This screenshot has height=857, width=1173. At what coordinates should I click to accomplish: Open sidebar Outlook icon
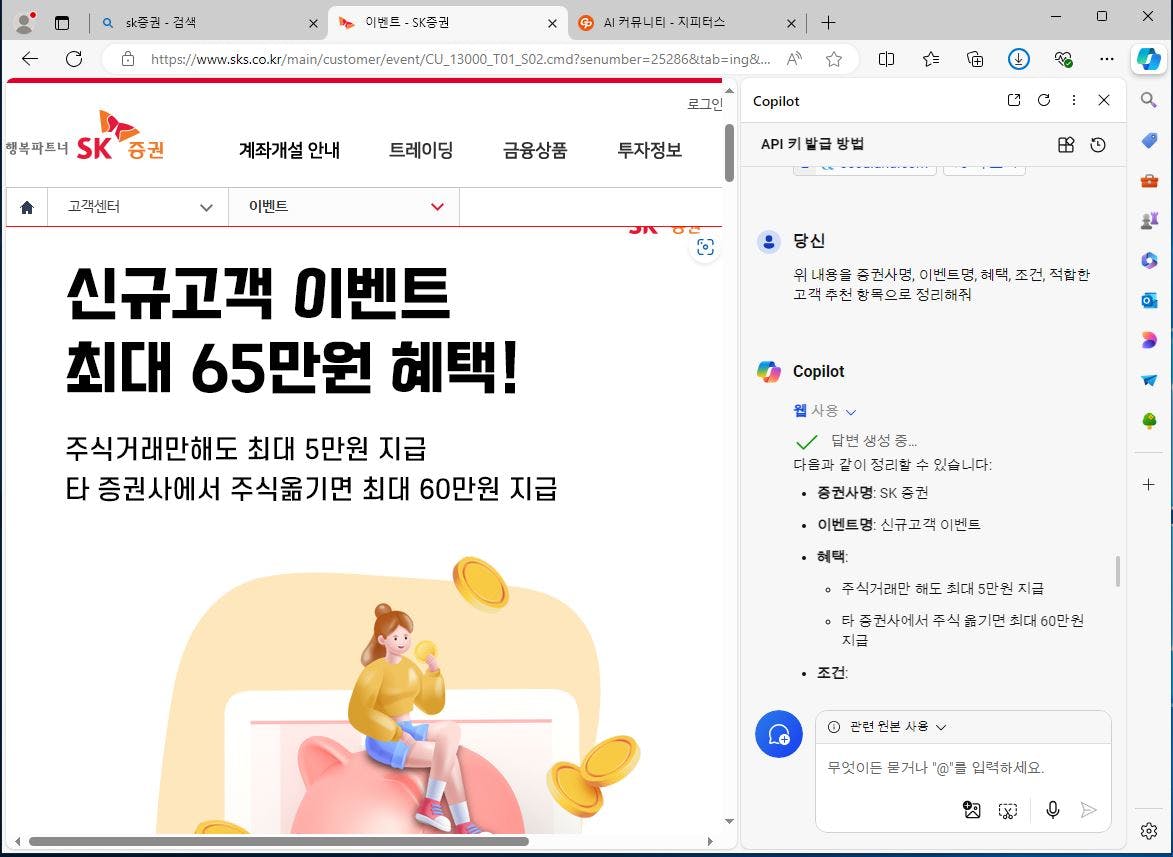point(1149,300)
